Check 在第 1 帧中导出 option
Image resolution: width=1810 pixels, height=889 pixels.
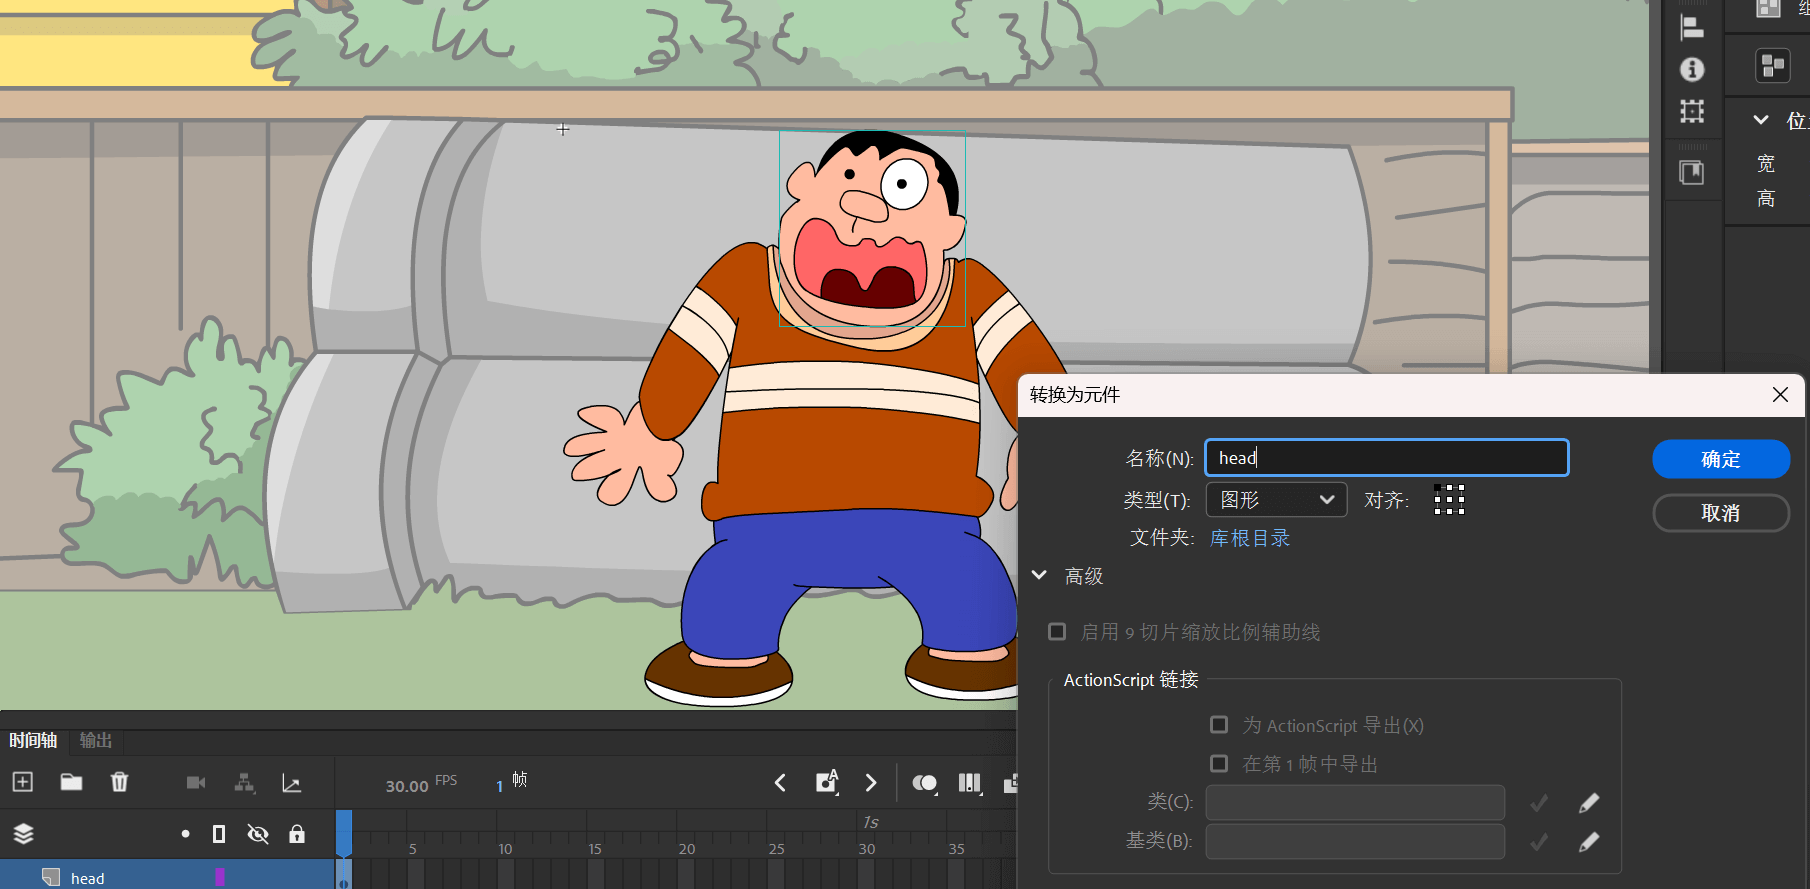[1219, 763]
